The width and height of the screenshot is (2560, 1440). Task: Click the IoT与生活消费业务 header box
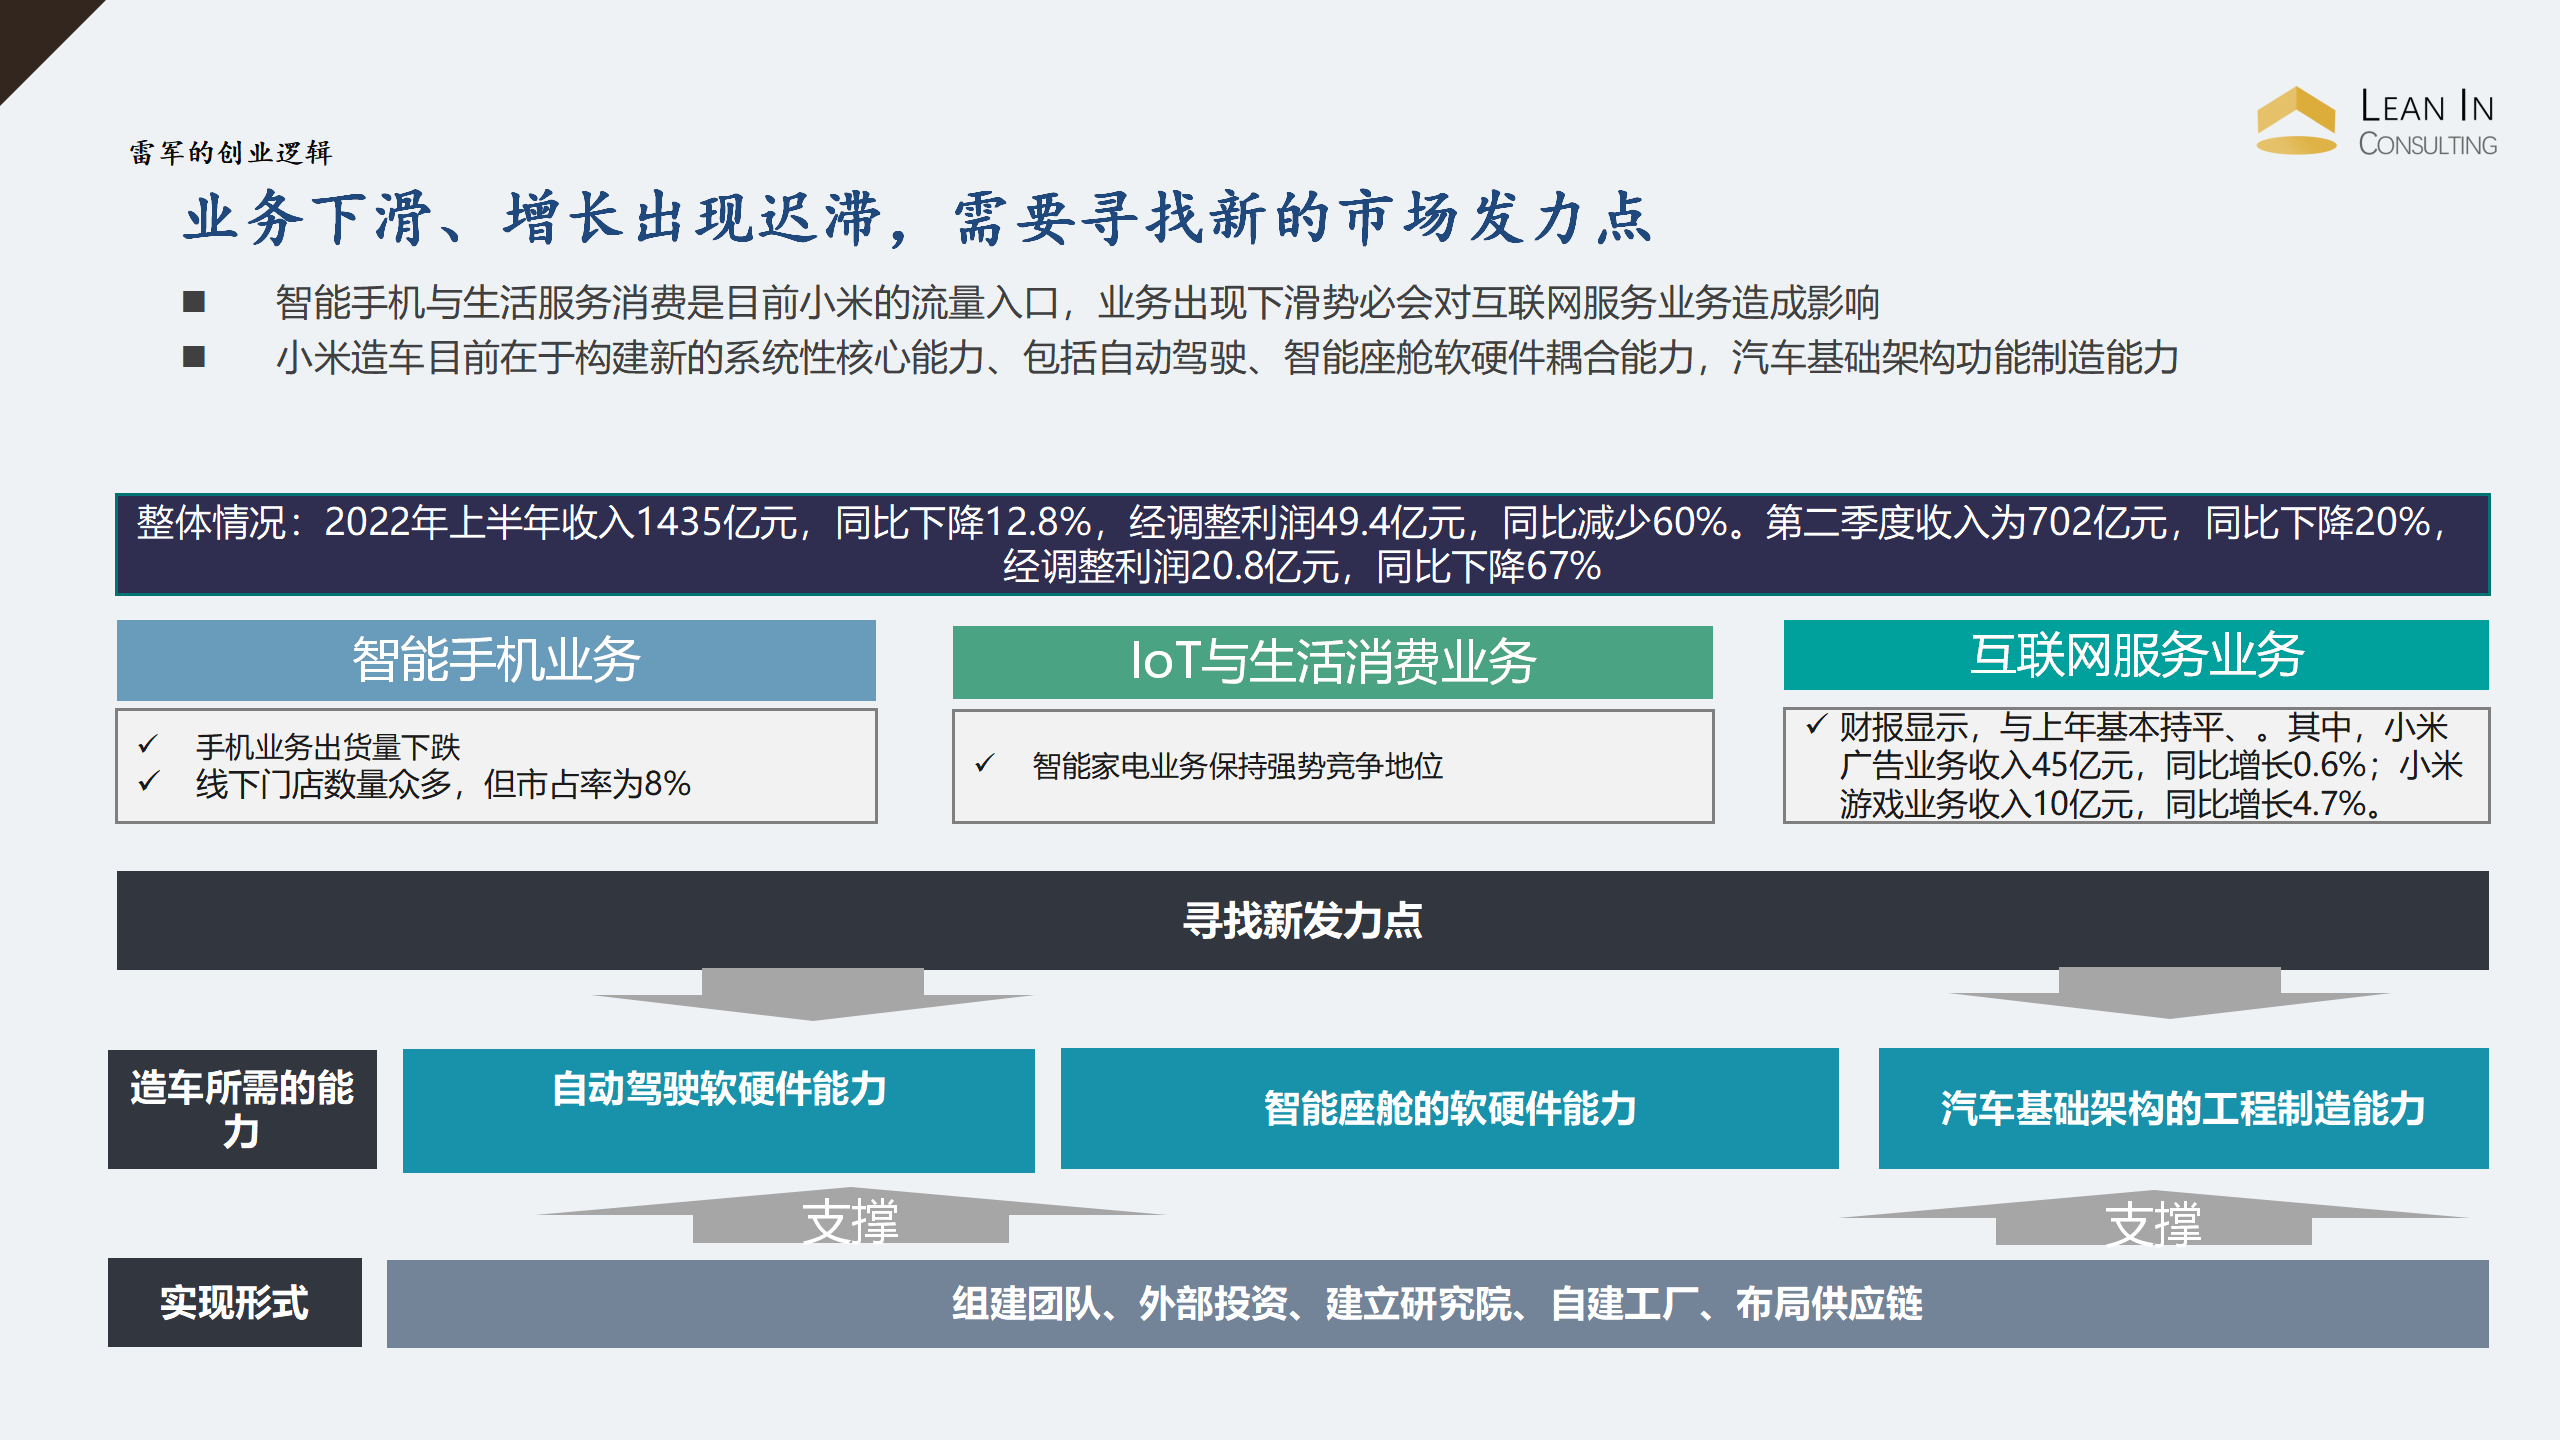click(1332, 662)
